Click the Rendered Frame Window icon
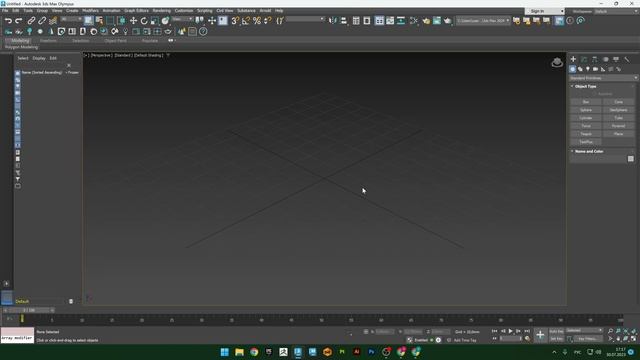Image resolution: width=640 pixels, height=360 pixels. point(437,20)
